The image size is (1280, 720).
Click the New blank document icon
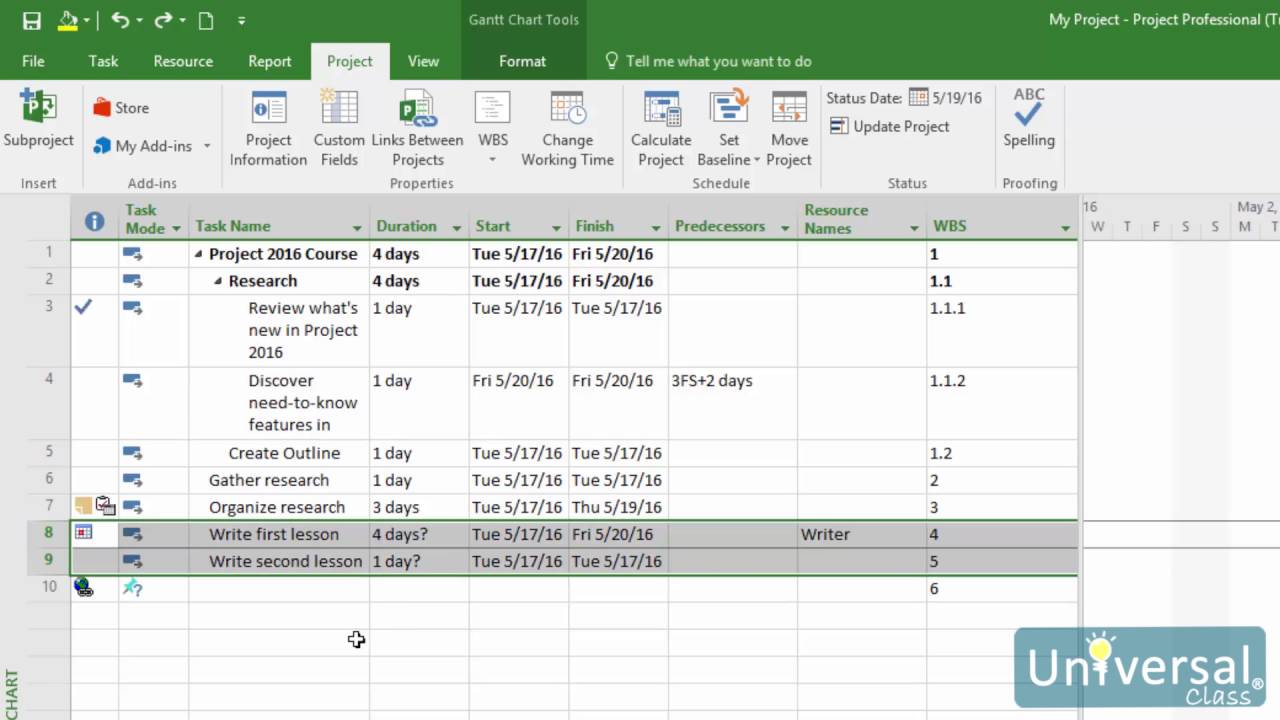206,20
